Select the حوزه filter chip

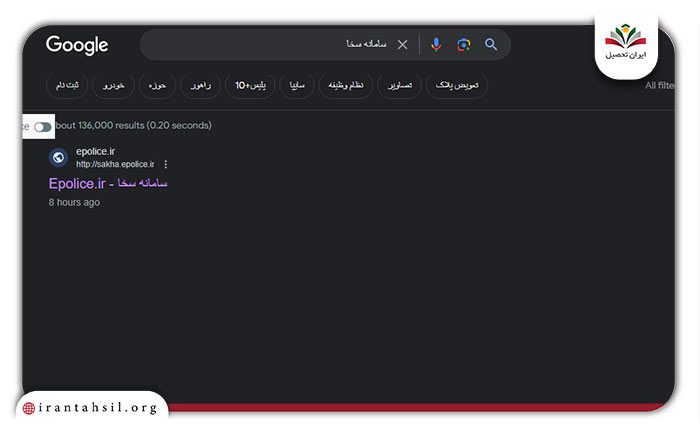coord(157,85)
